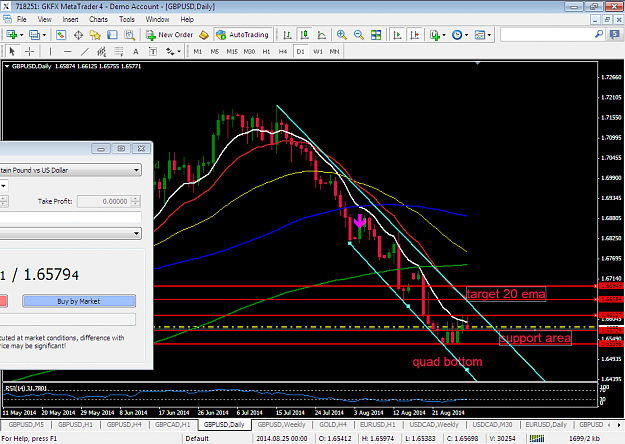Toggle chart auto scroll

(397, 35)
